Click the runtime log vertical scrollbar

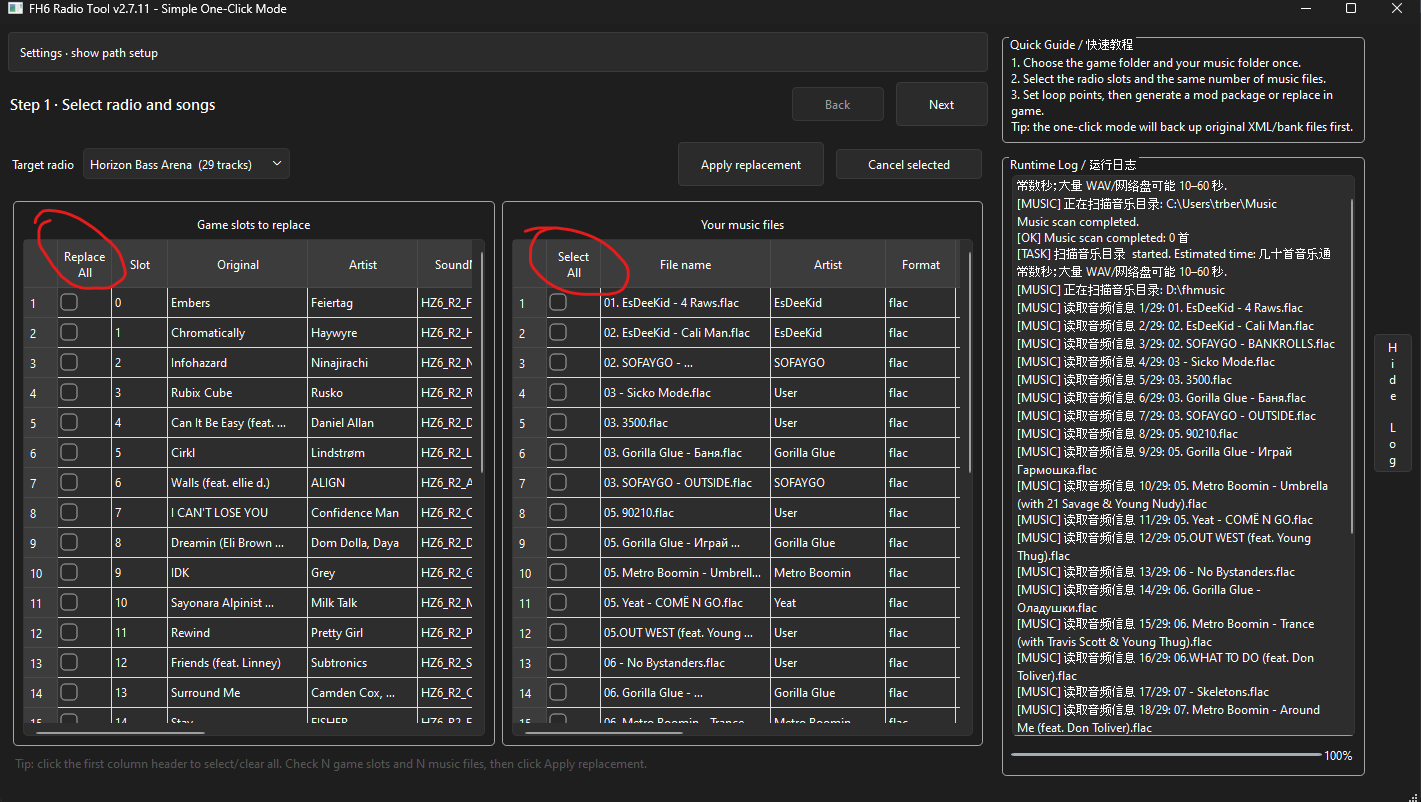point(1352,365)
